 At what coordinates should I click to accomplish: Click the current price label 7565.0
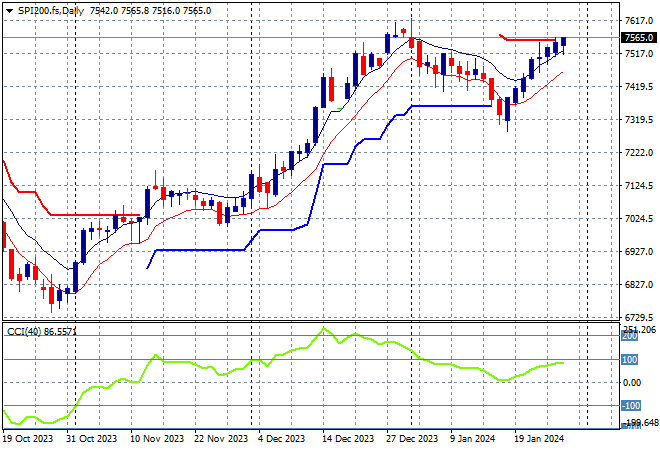click(x=638, y=37)
